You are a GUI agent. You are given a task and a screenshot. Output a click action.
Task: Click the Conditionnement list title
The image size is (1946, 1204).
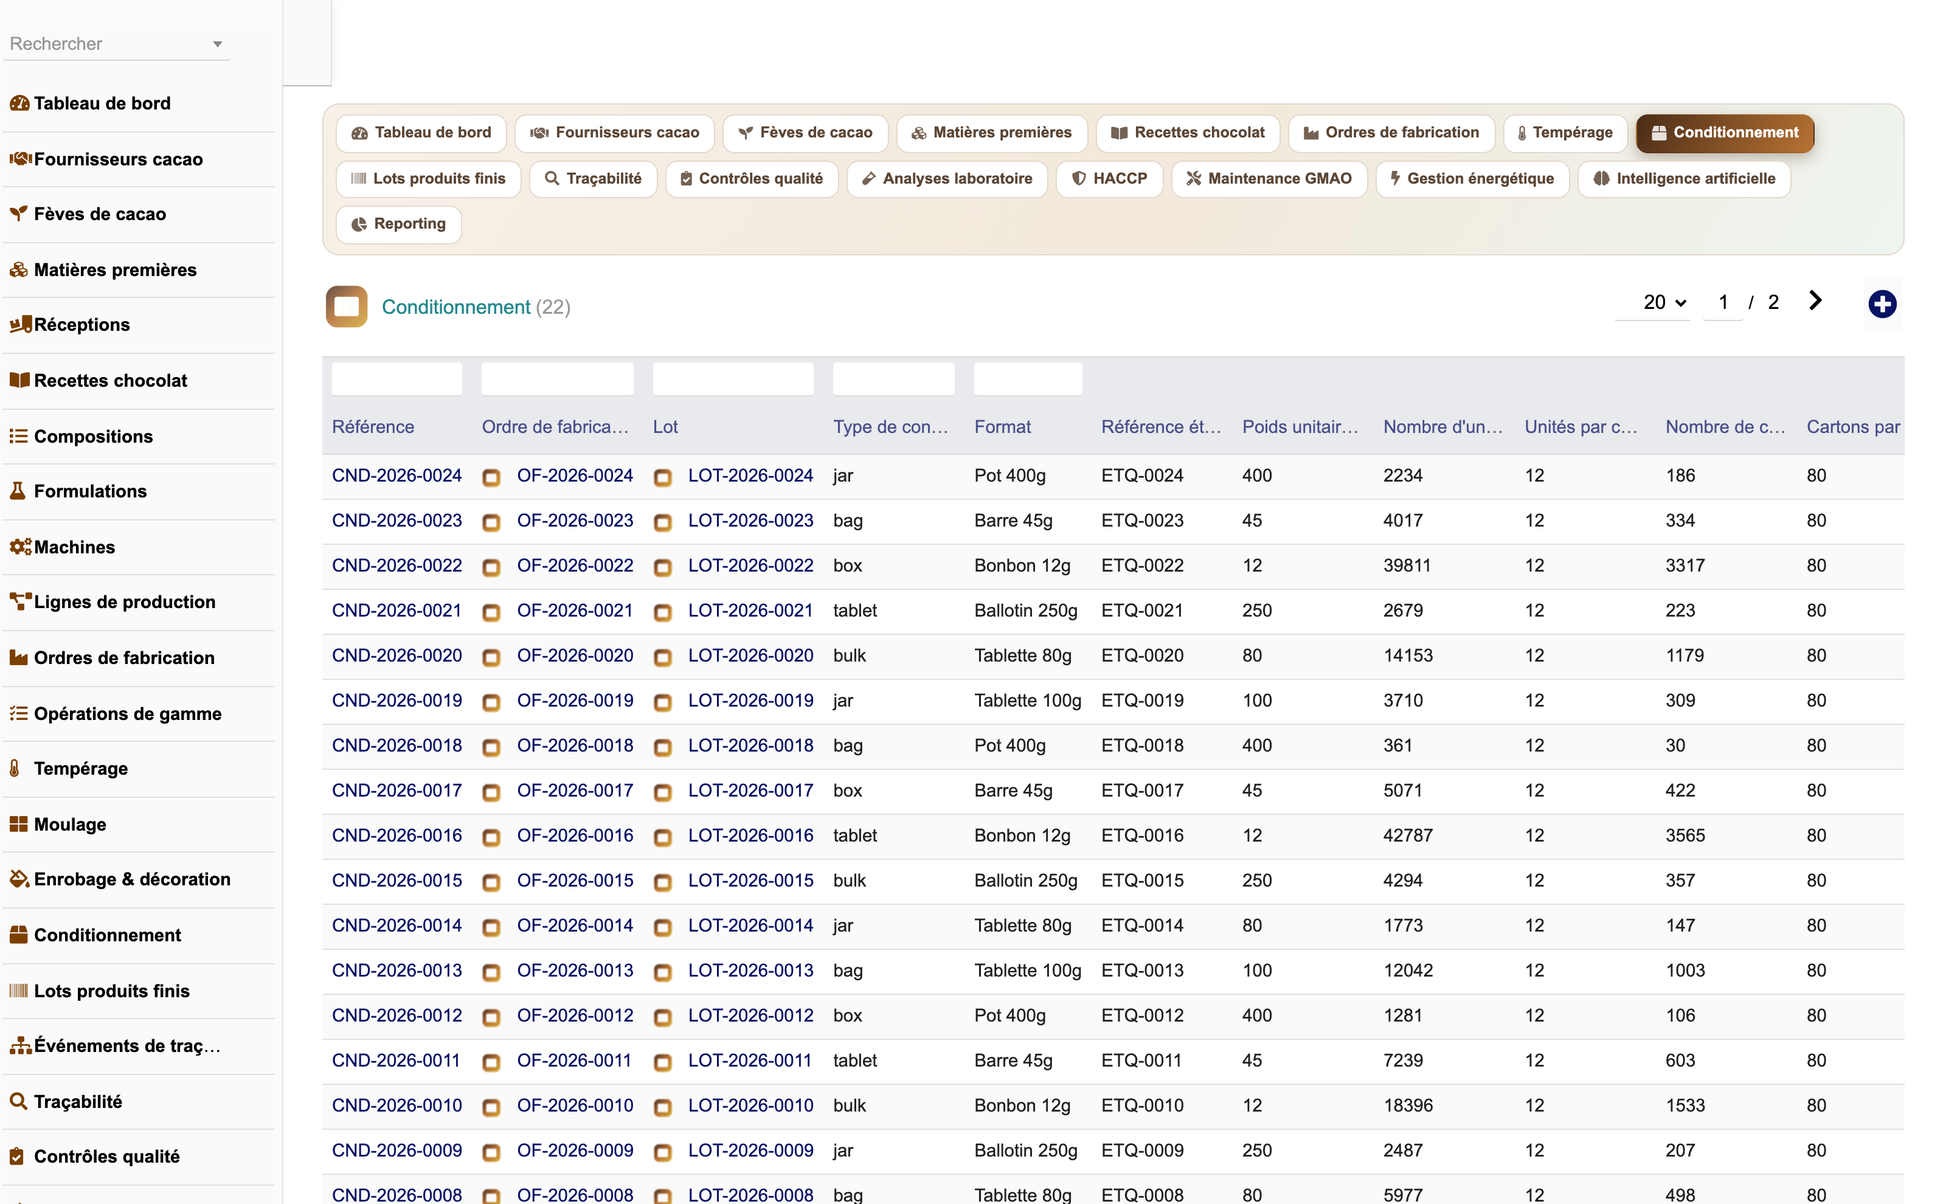456,307
